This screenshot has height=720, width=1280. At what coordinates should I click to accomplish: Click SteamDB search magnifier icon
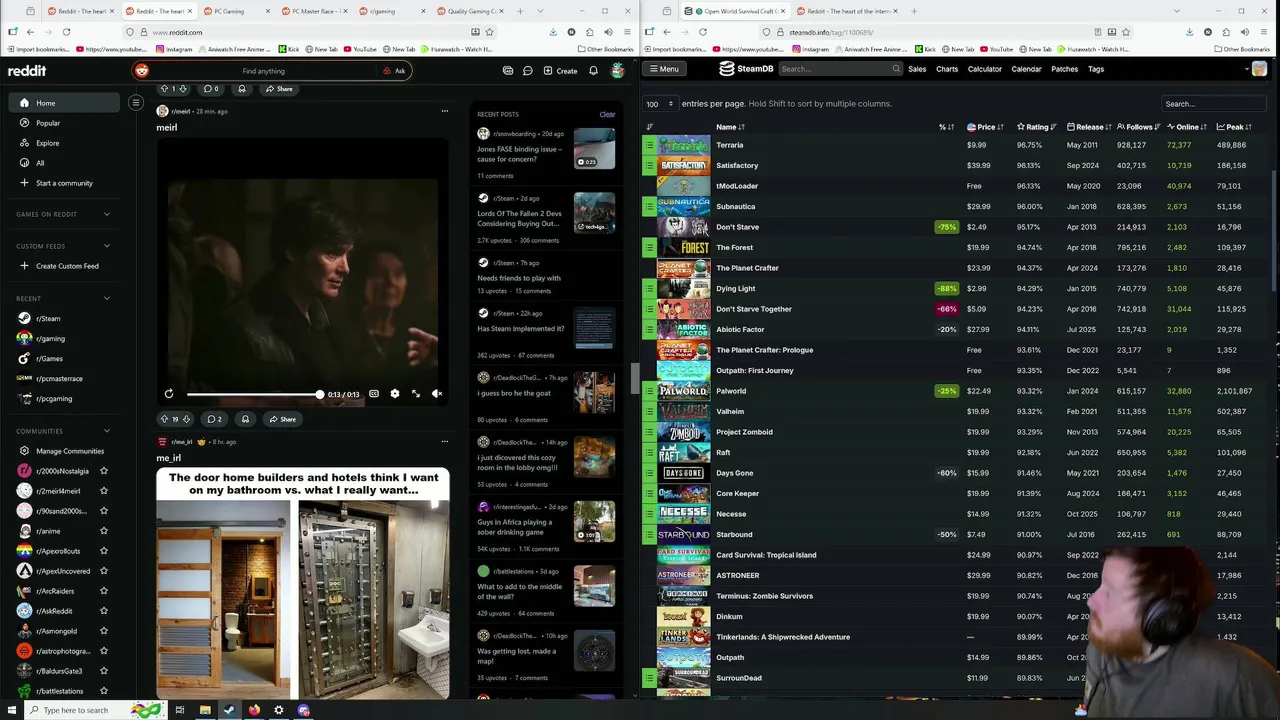(896, 69)
